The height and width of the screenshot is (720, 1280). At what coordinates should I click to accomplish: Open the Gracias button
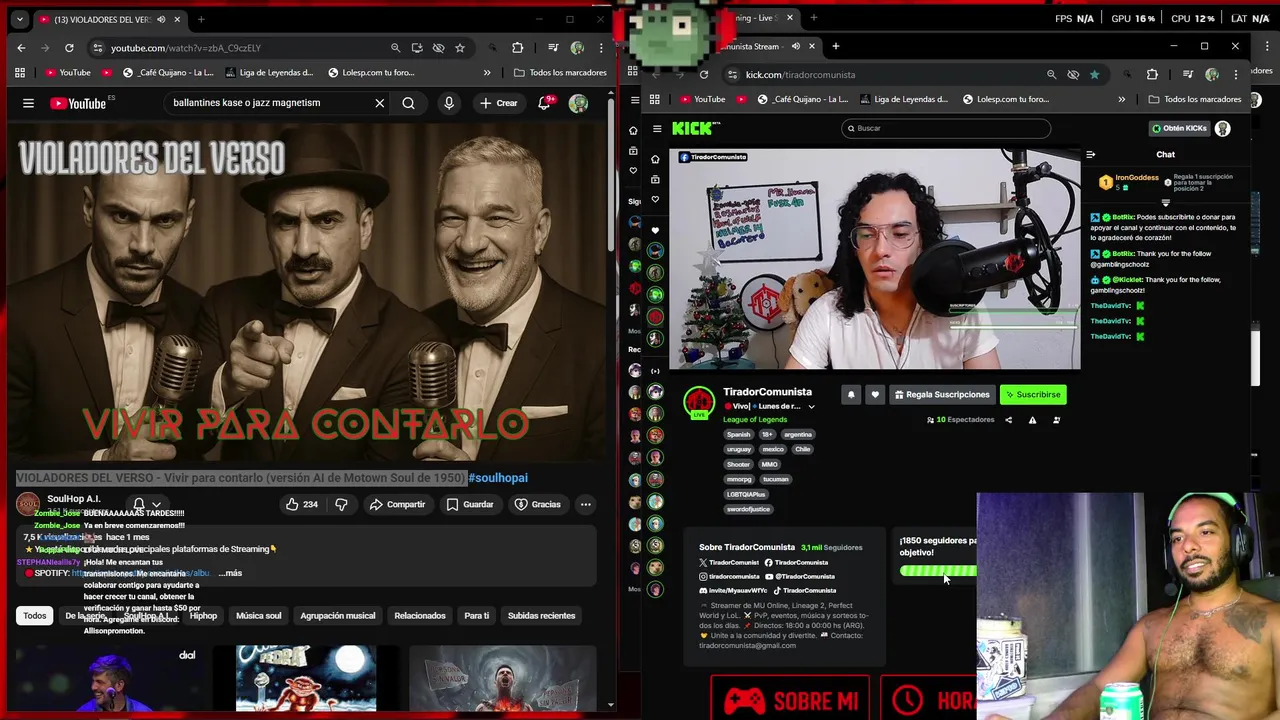pos(538,504)
